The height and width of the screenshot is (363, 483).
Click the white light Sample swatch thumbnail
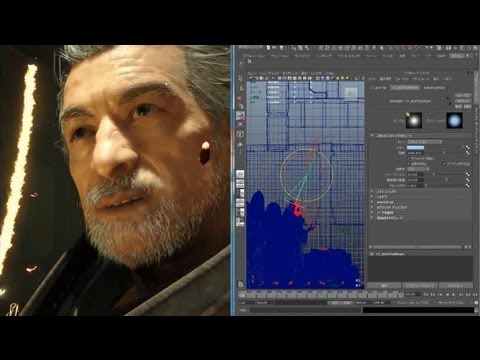(x=414, y=120)
